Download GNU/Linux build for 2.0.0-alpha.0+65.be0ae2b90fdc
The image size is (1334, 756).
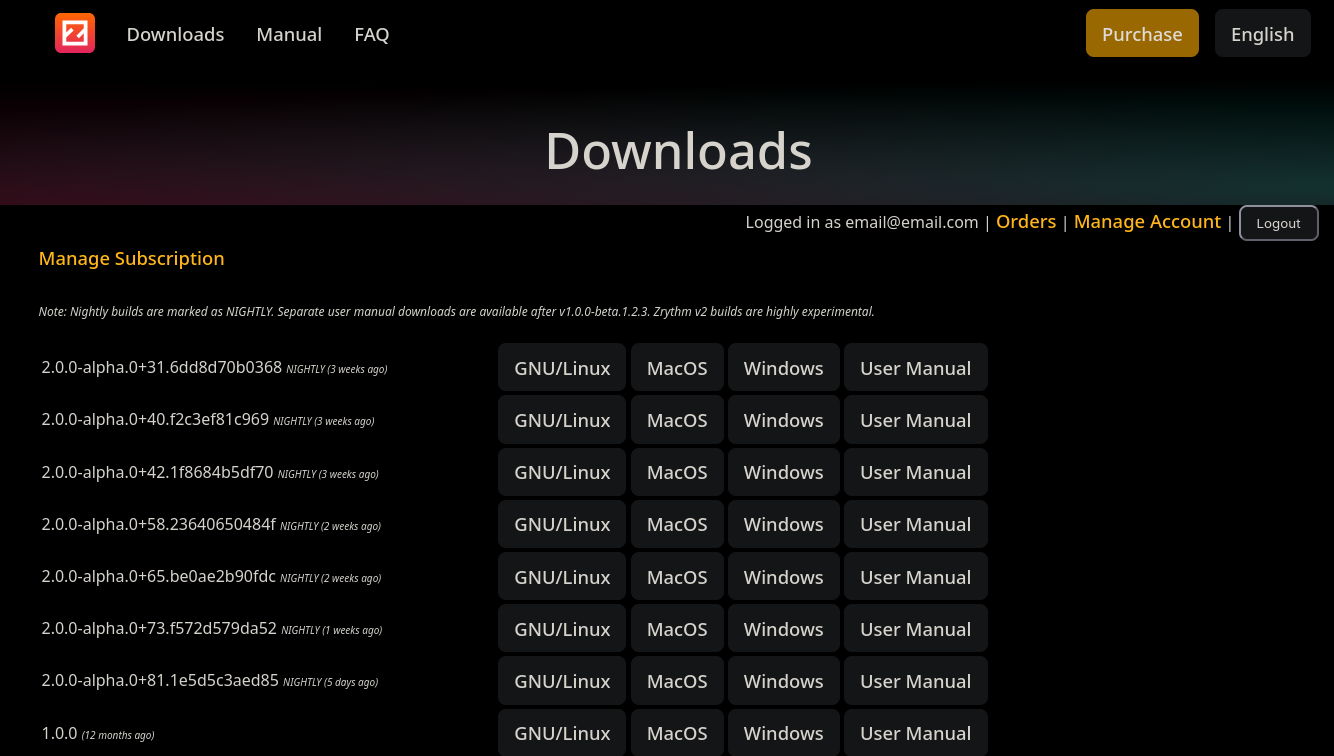pos(562,577)
